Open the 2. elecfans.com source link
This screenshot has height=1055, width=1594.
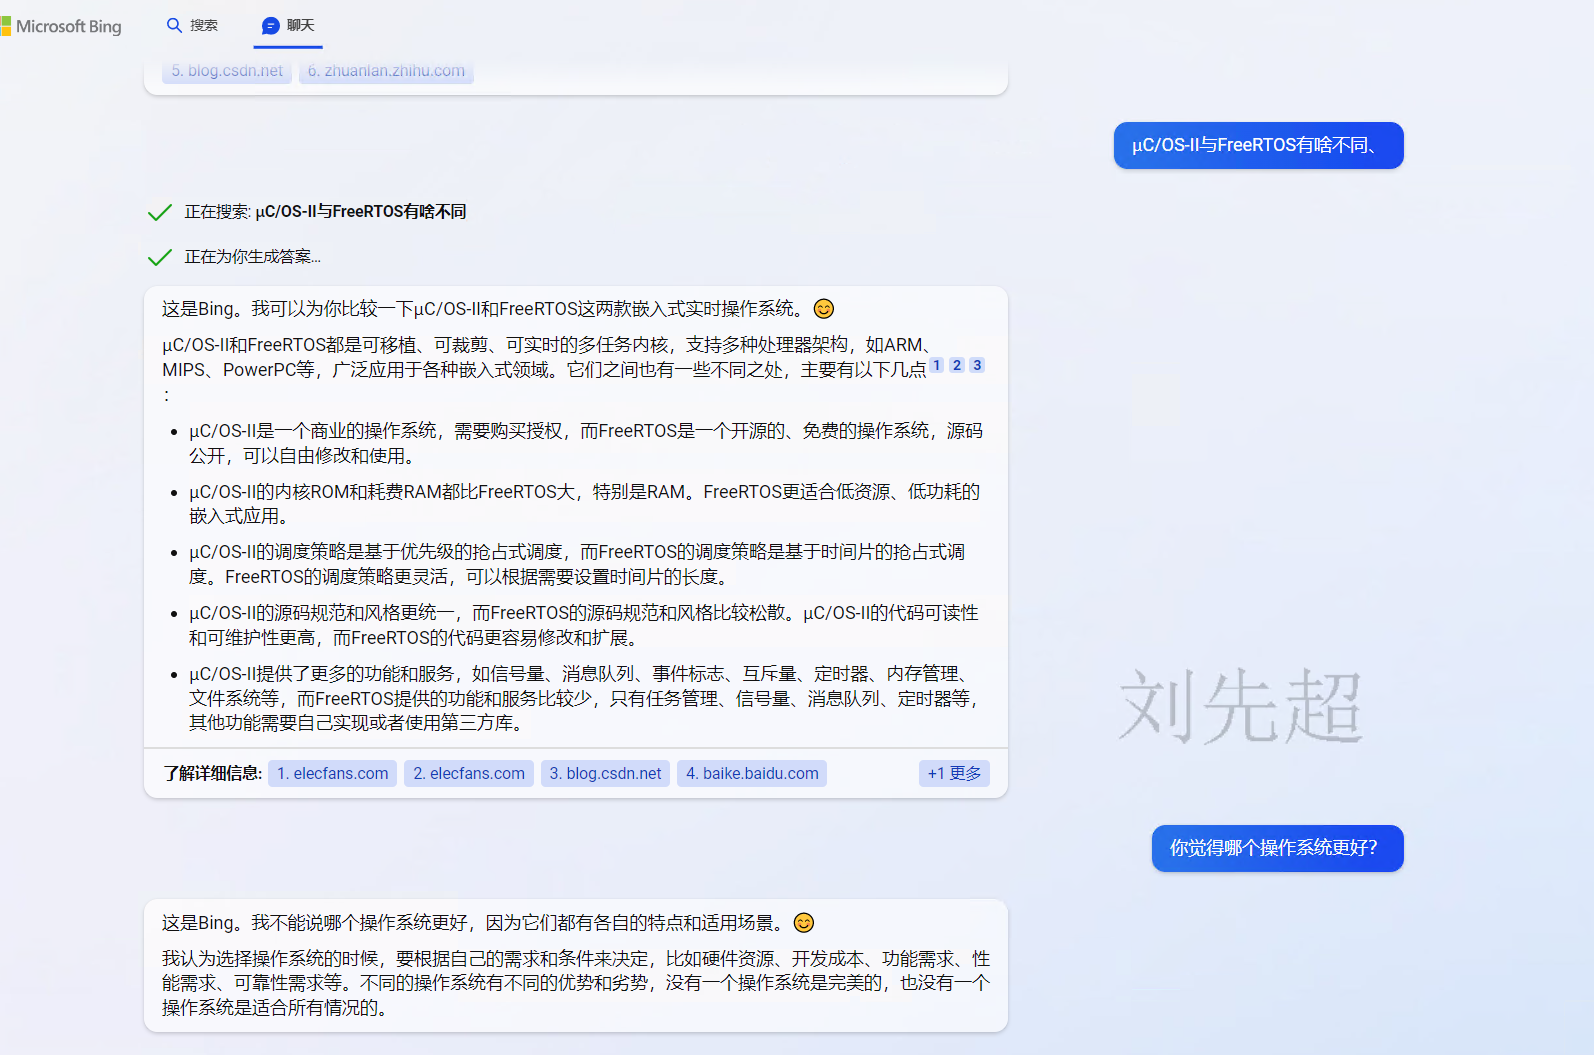click(x=469, y=774)
